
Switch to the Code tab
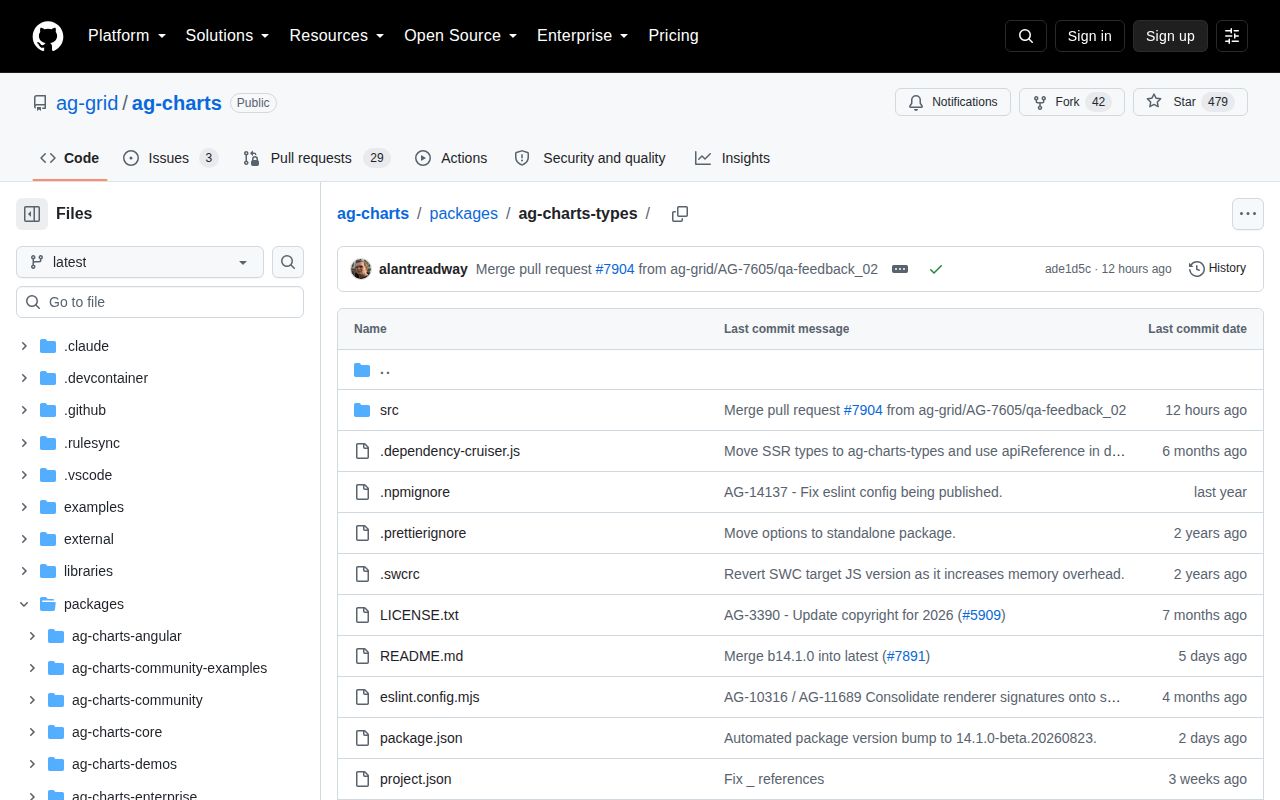[x=70, y=158]
